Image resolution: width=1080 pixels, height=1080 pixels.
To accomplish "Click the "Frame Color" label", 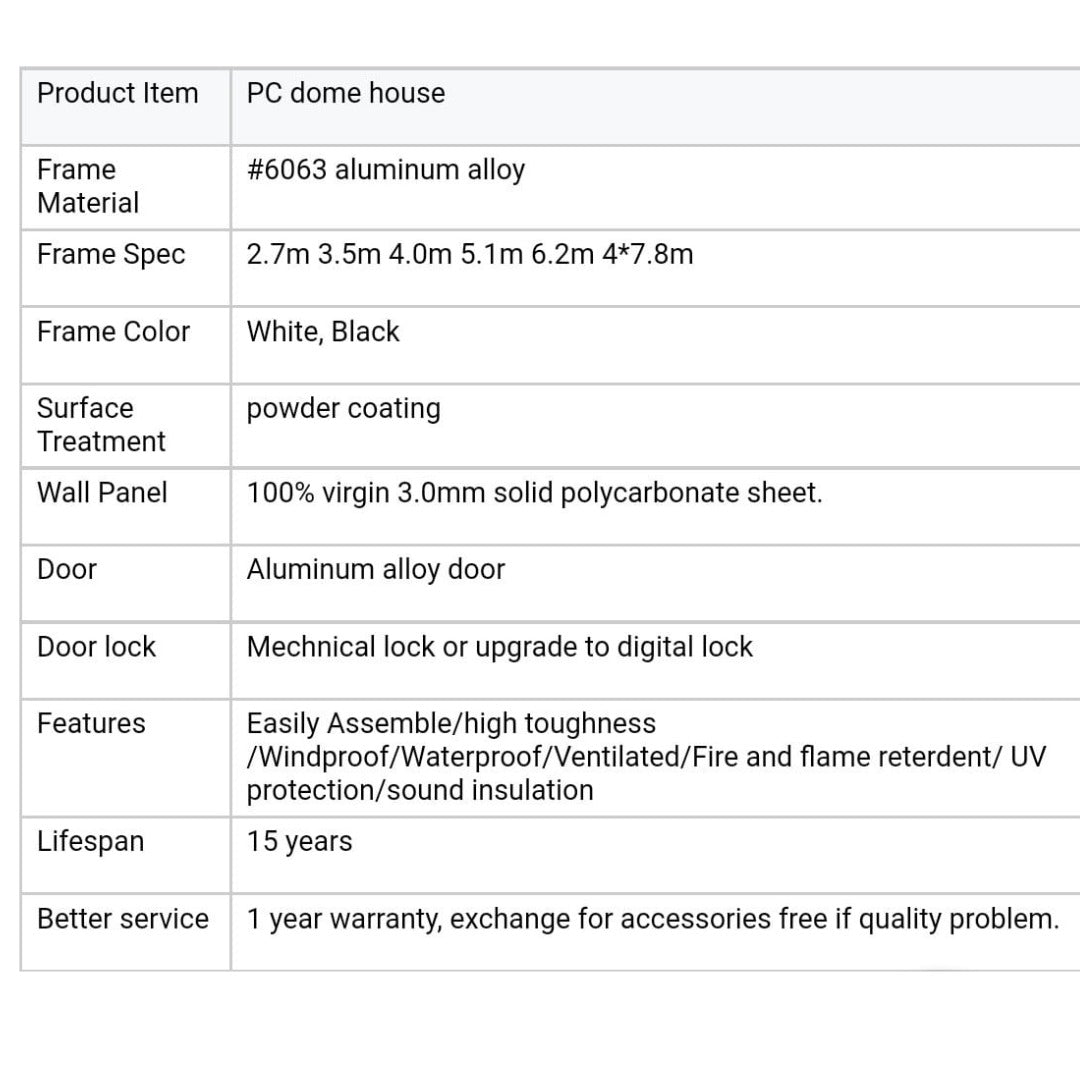I will click(113, 332).
